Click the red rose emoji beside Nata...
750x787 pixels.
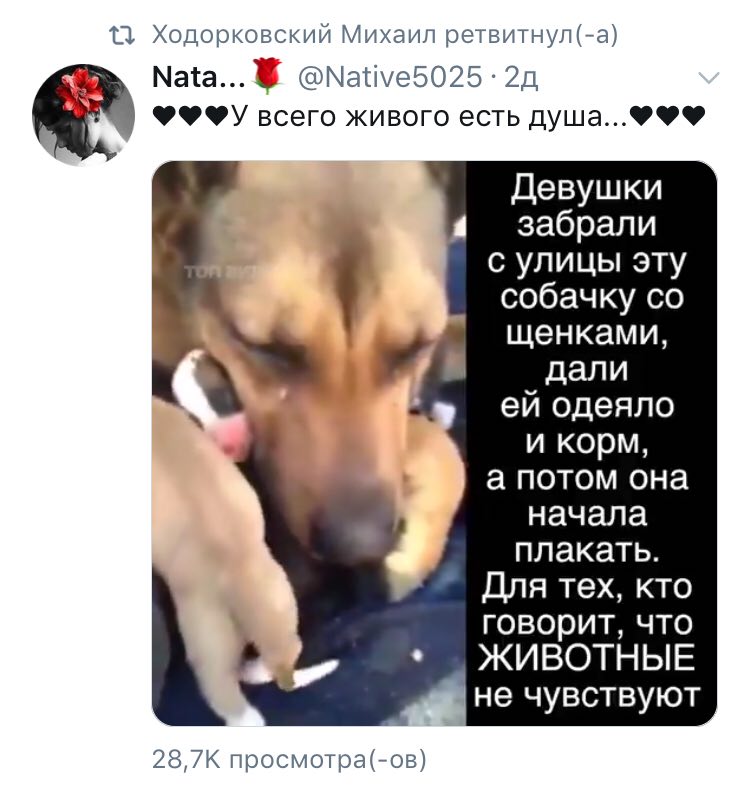pyautogui.click(x=267, y=76)
